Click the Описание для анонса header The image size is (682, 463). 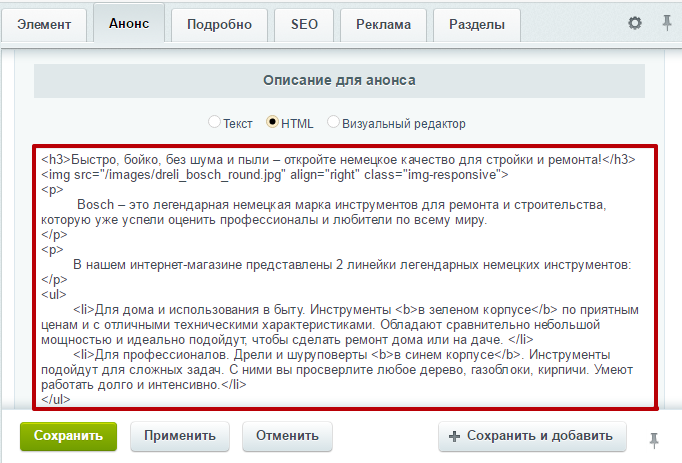339,81
